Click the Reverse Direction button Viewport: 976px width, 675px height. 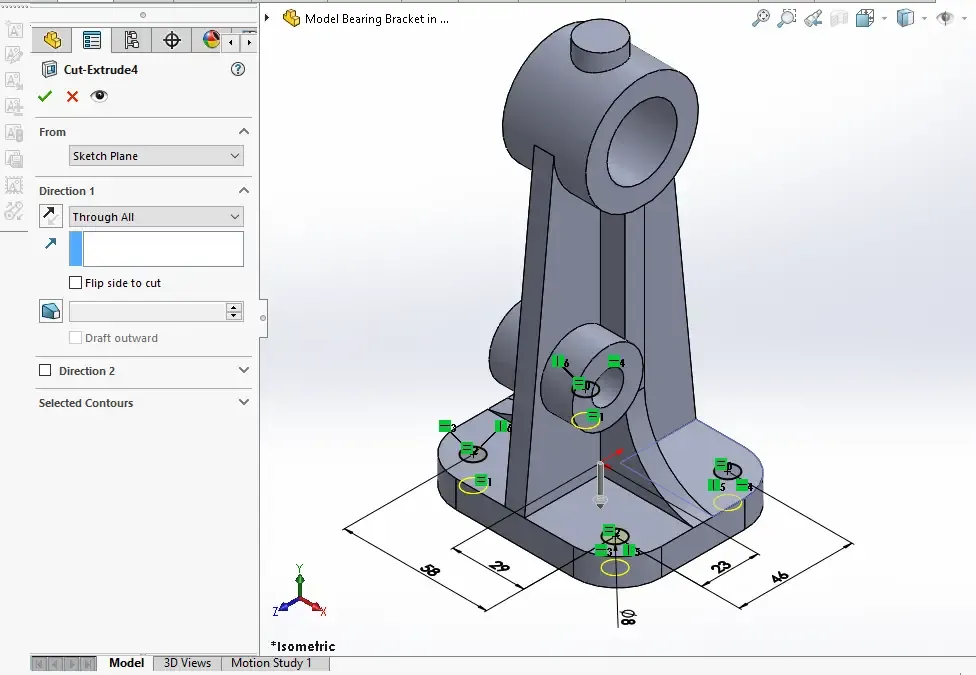click(50, 216)
